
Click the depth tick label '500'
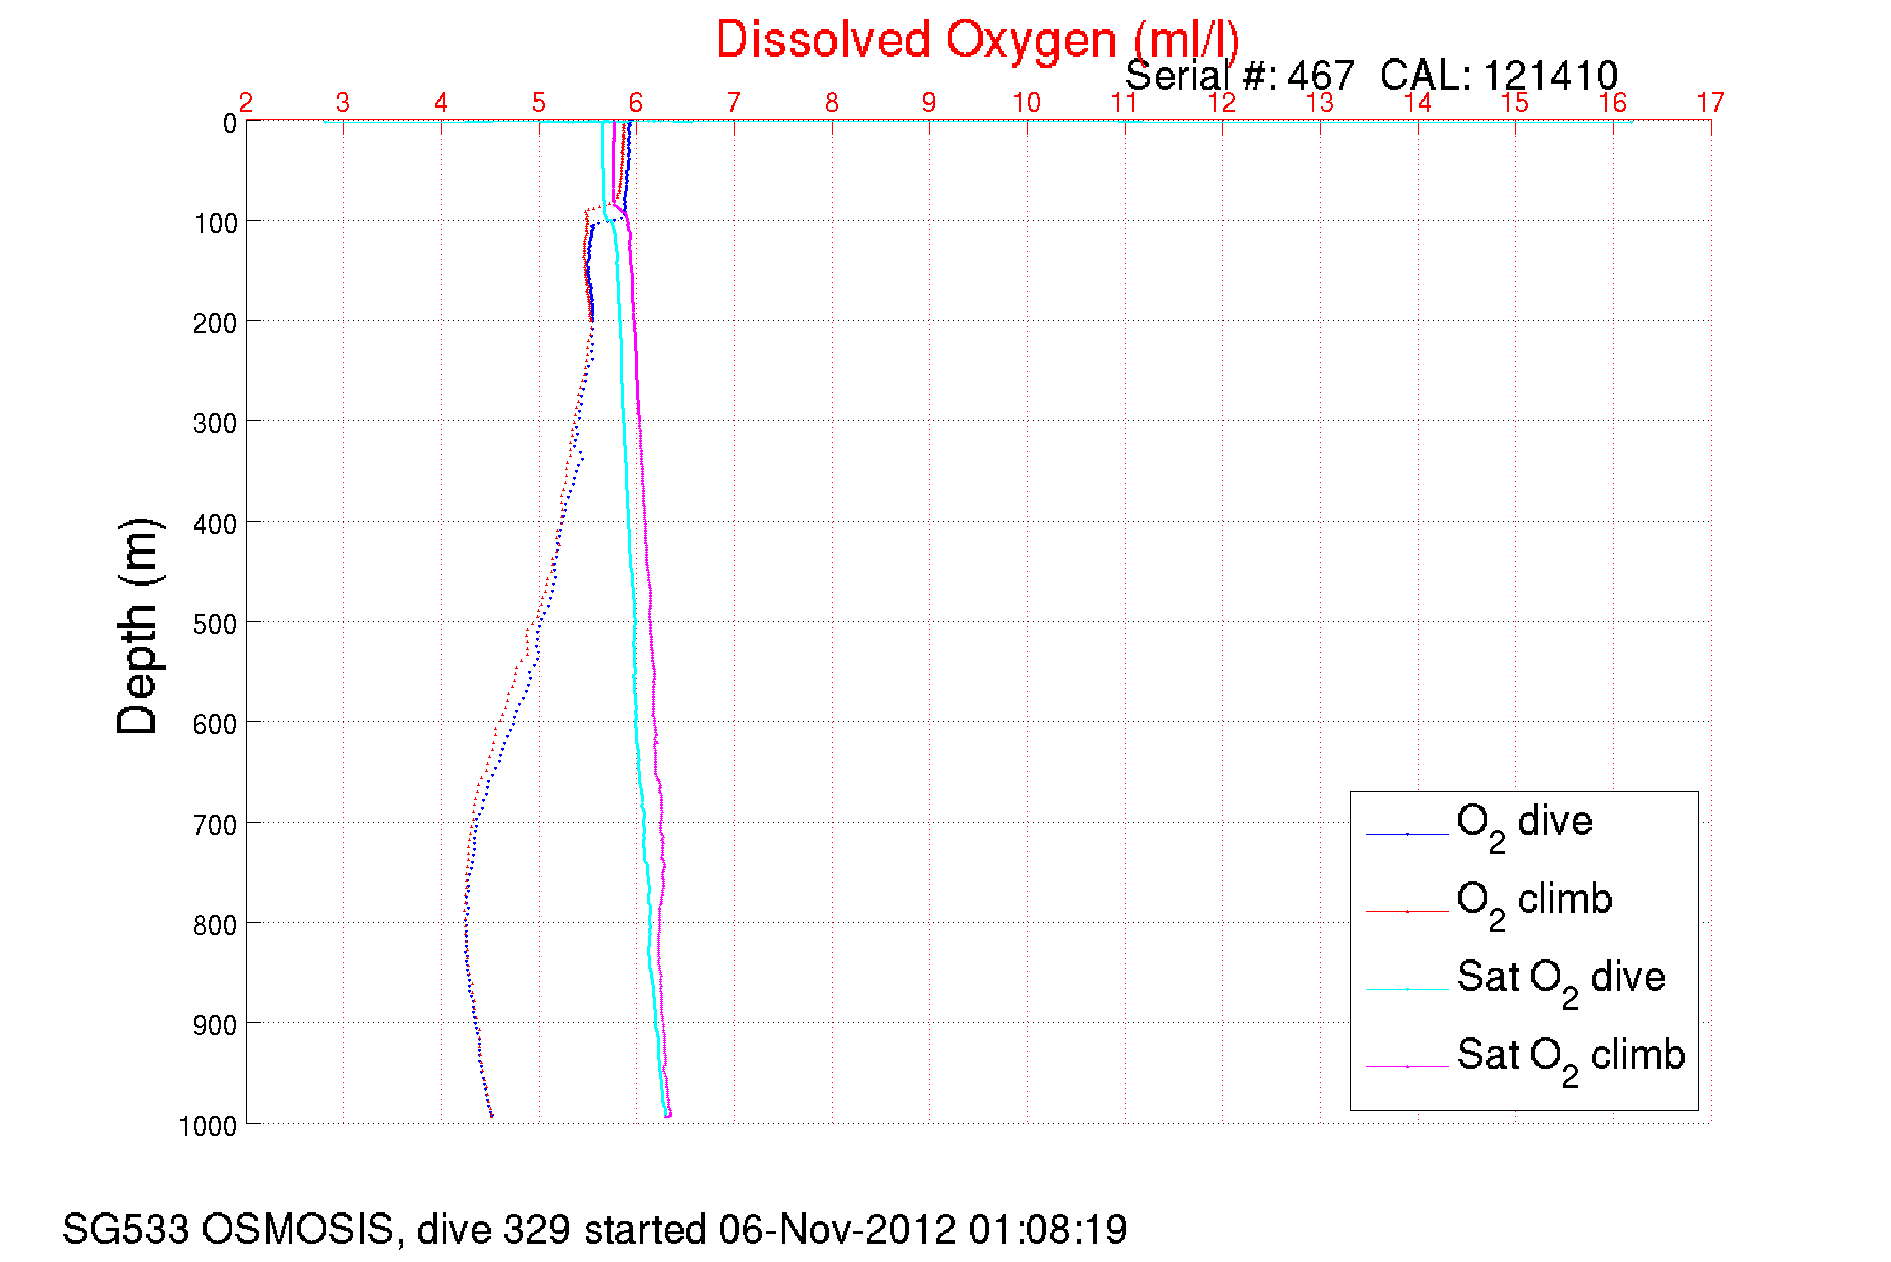pyautogui.click(x=216, y=625)
